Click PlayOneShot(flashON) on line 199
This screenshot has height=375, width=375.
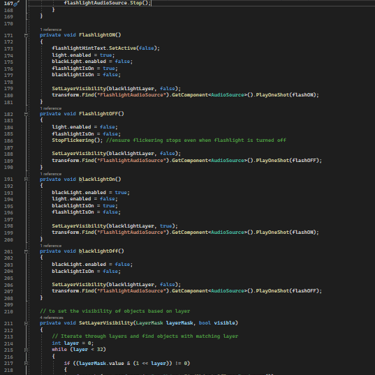287,232
